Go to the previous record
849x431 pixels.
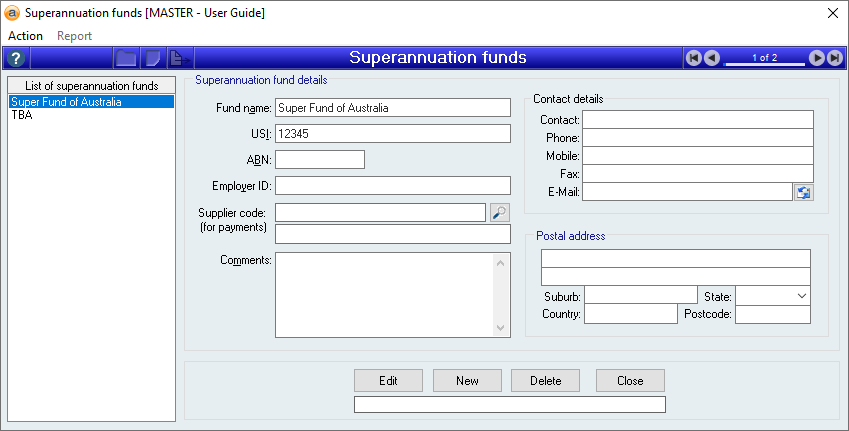[711, 58]
